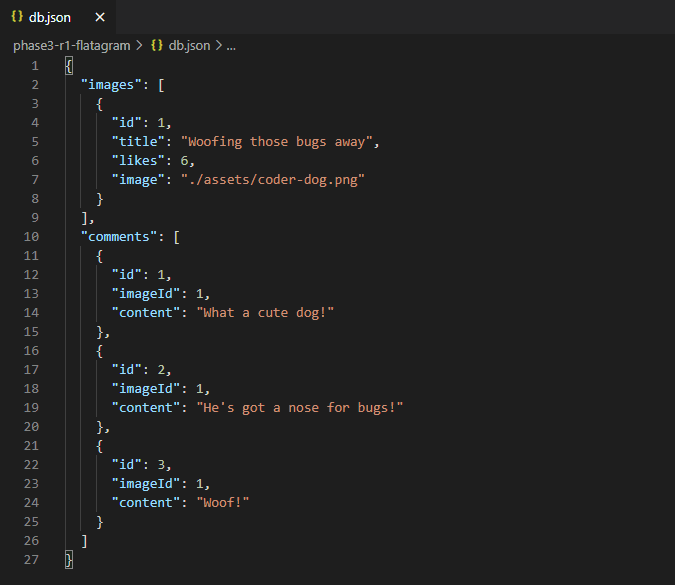Click the "He's got a nose for bugs!" string
The height and width of the screenshot is (585, 675).
tap(300, 408)
